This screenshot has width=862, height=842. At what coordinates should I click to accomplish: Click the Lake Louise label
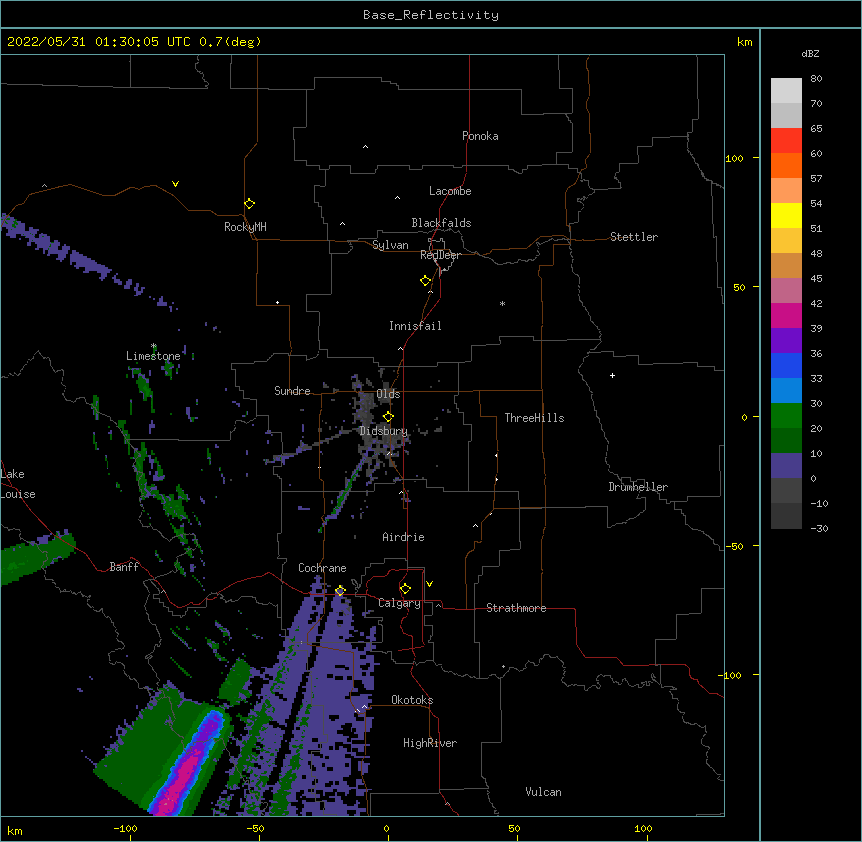click(18, 484)
